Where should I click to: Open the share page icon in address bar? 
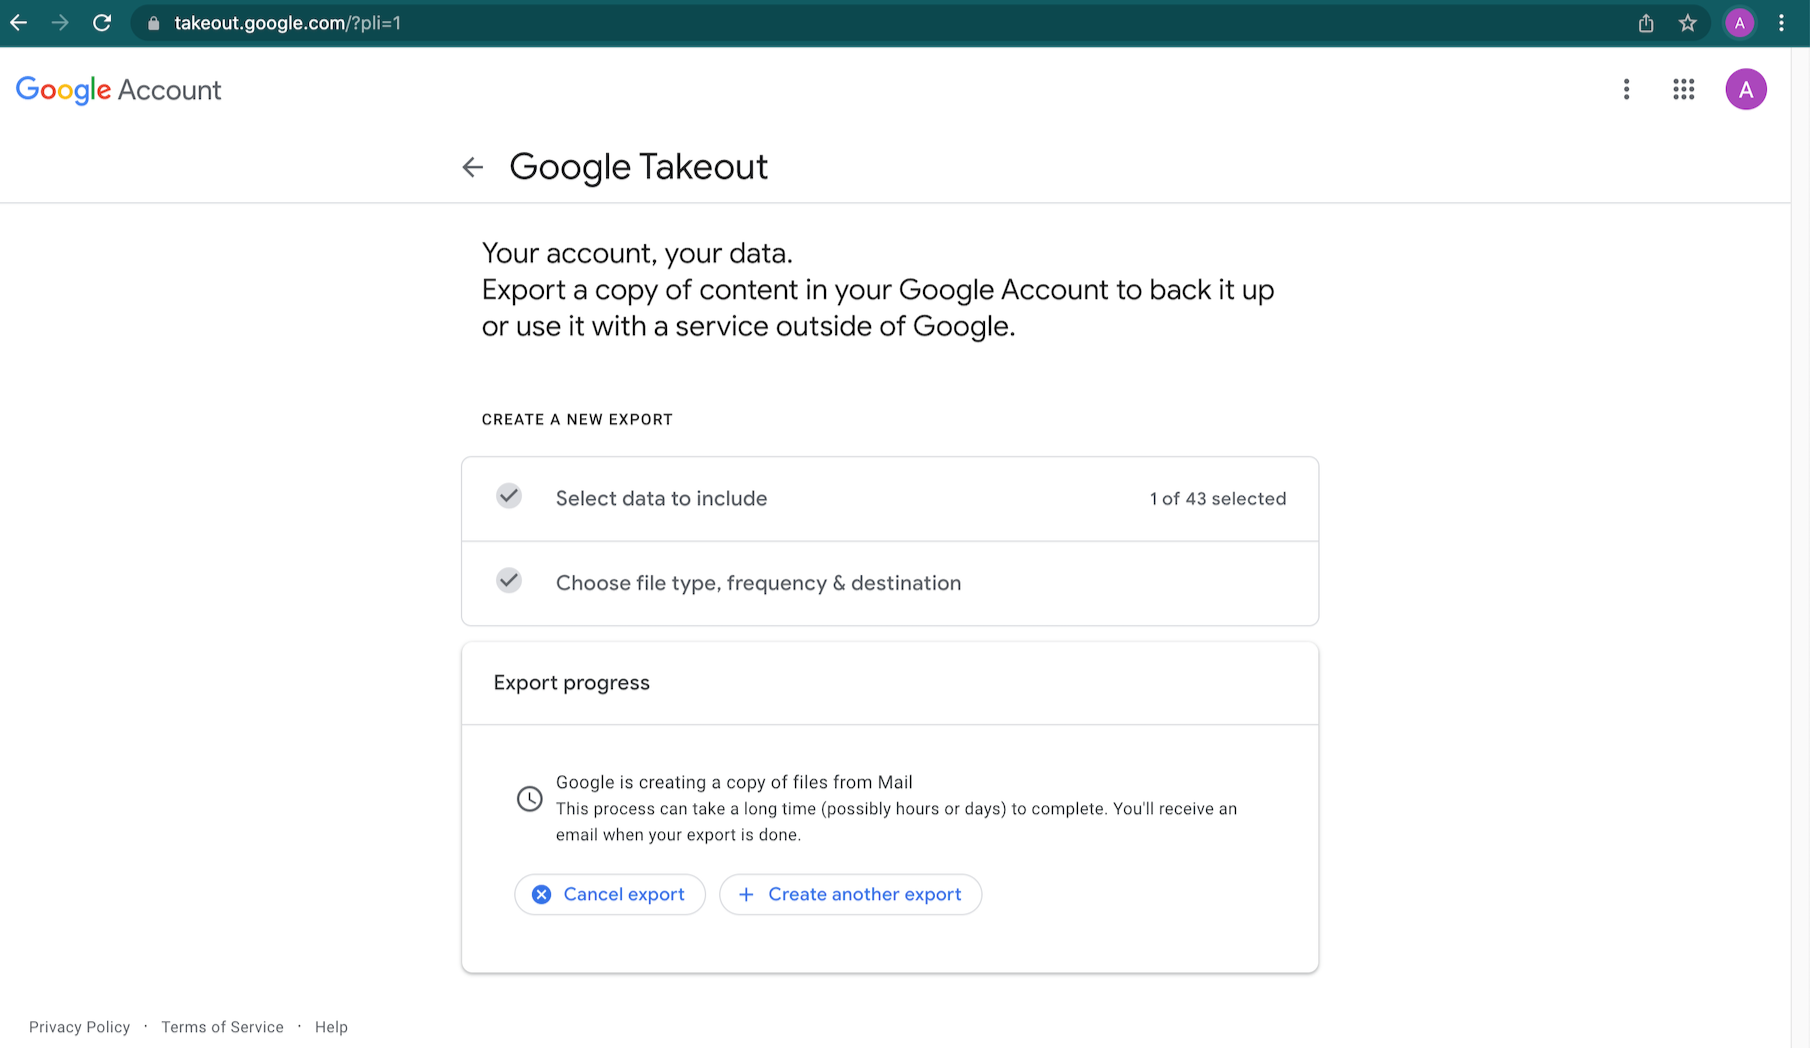[1646, 23]
